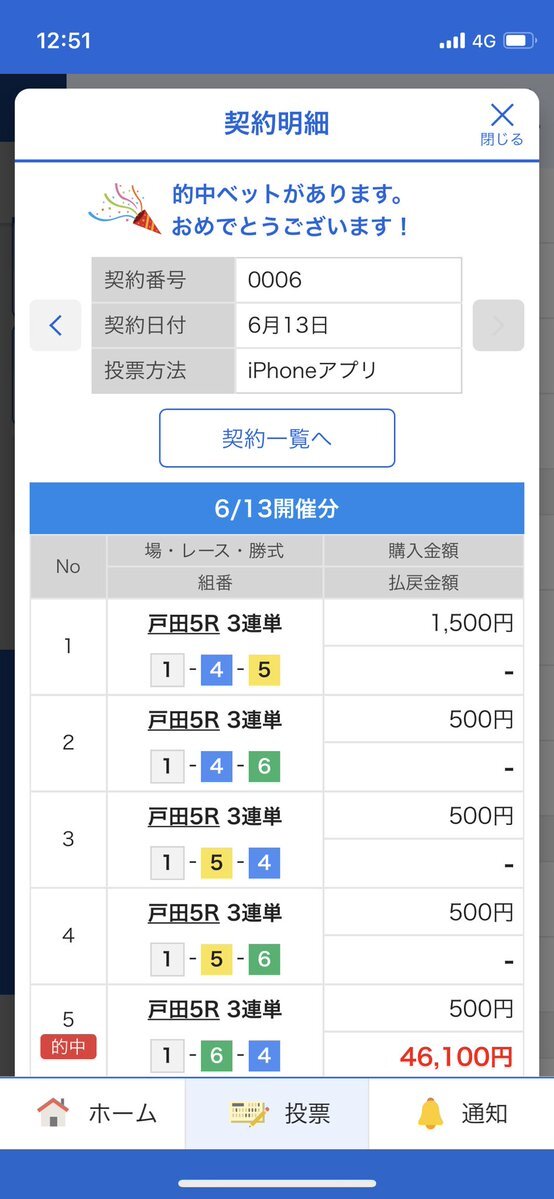Tap the battery indicator in status bar
This screenshot has width=554, height=1199.
pyautogui.click(x=520, y=41)
